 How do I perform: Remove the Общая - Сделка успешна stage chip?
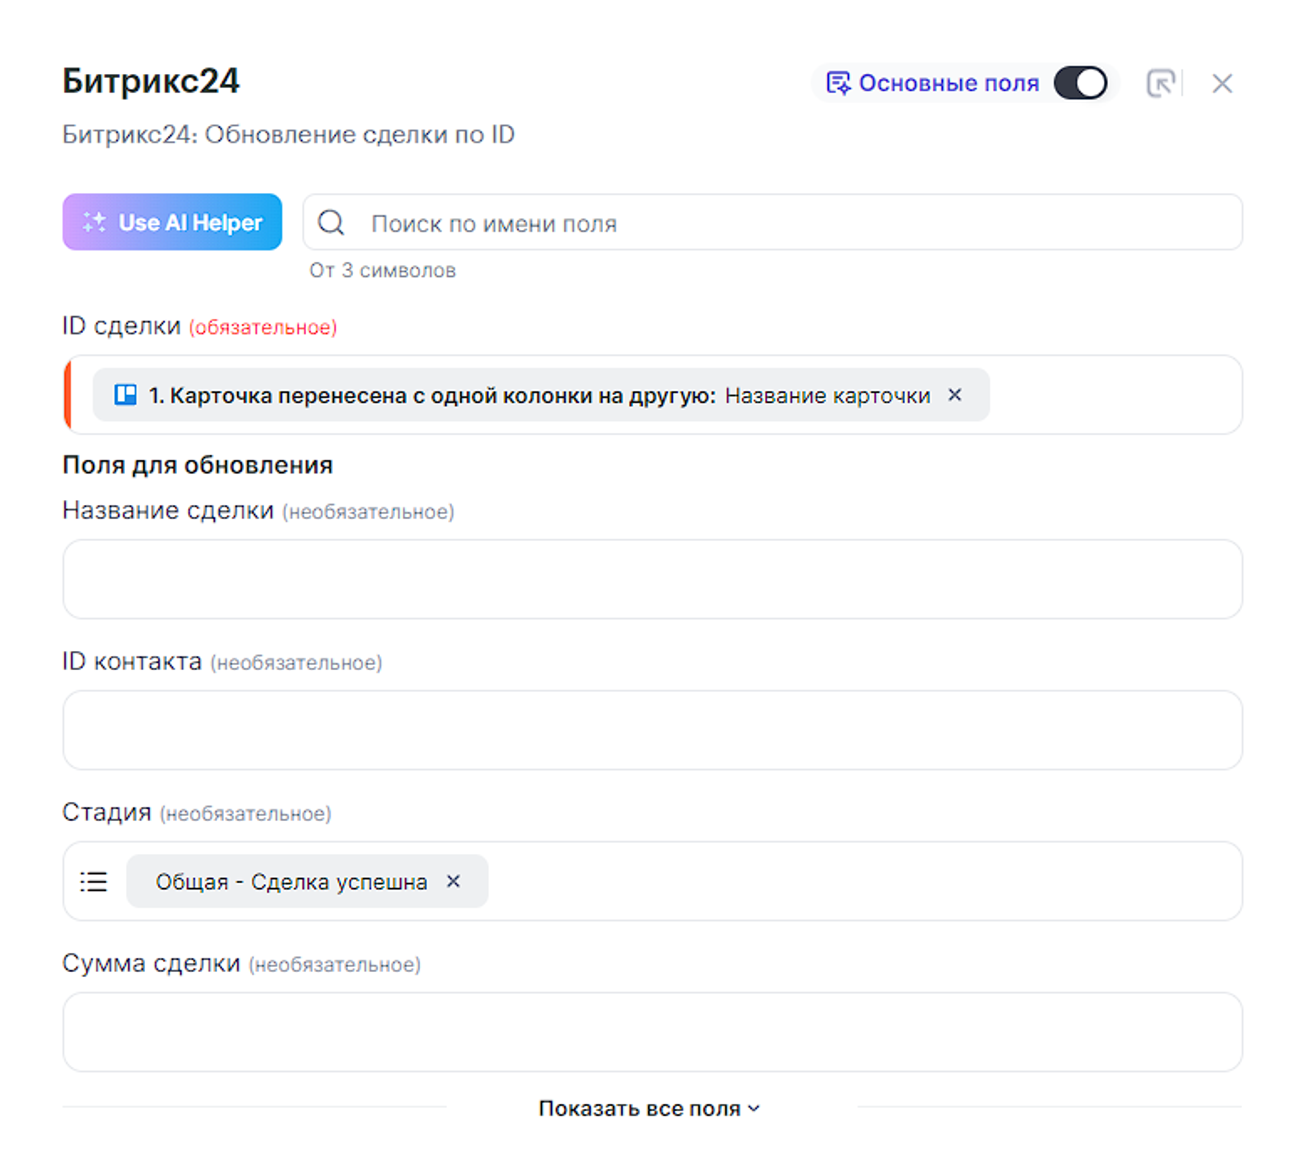coord(454,881)
